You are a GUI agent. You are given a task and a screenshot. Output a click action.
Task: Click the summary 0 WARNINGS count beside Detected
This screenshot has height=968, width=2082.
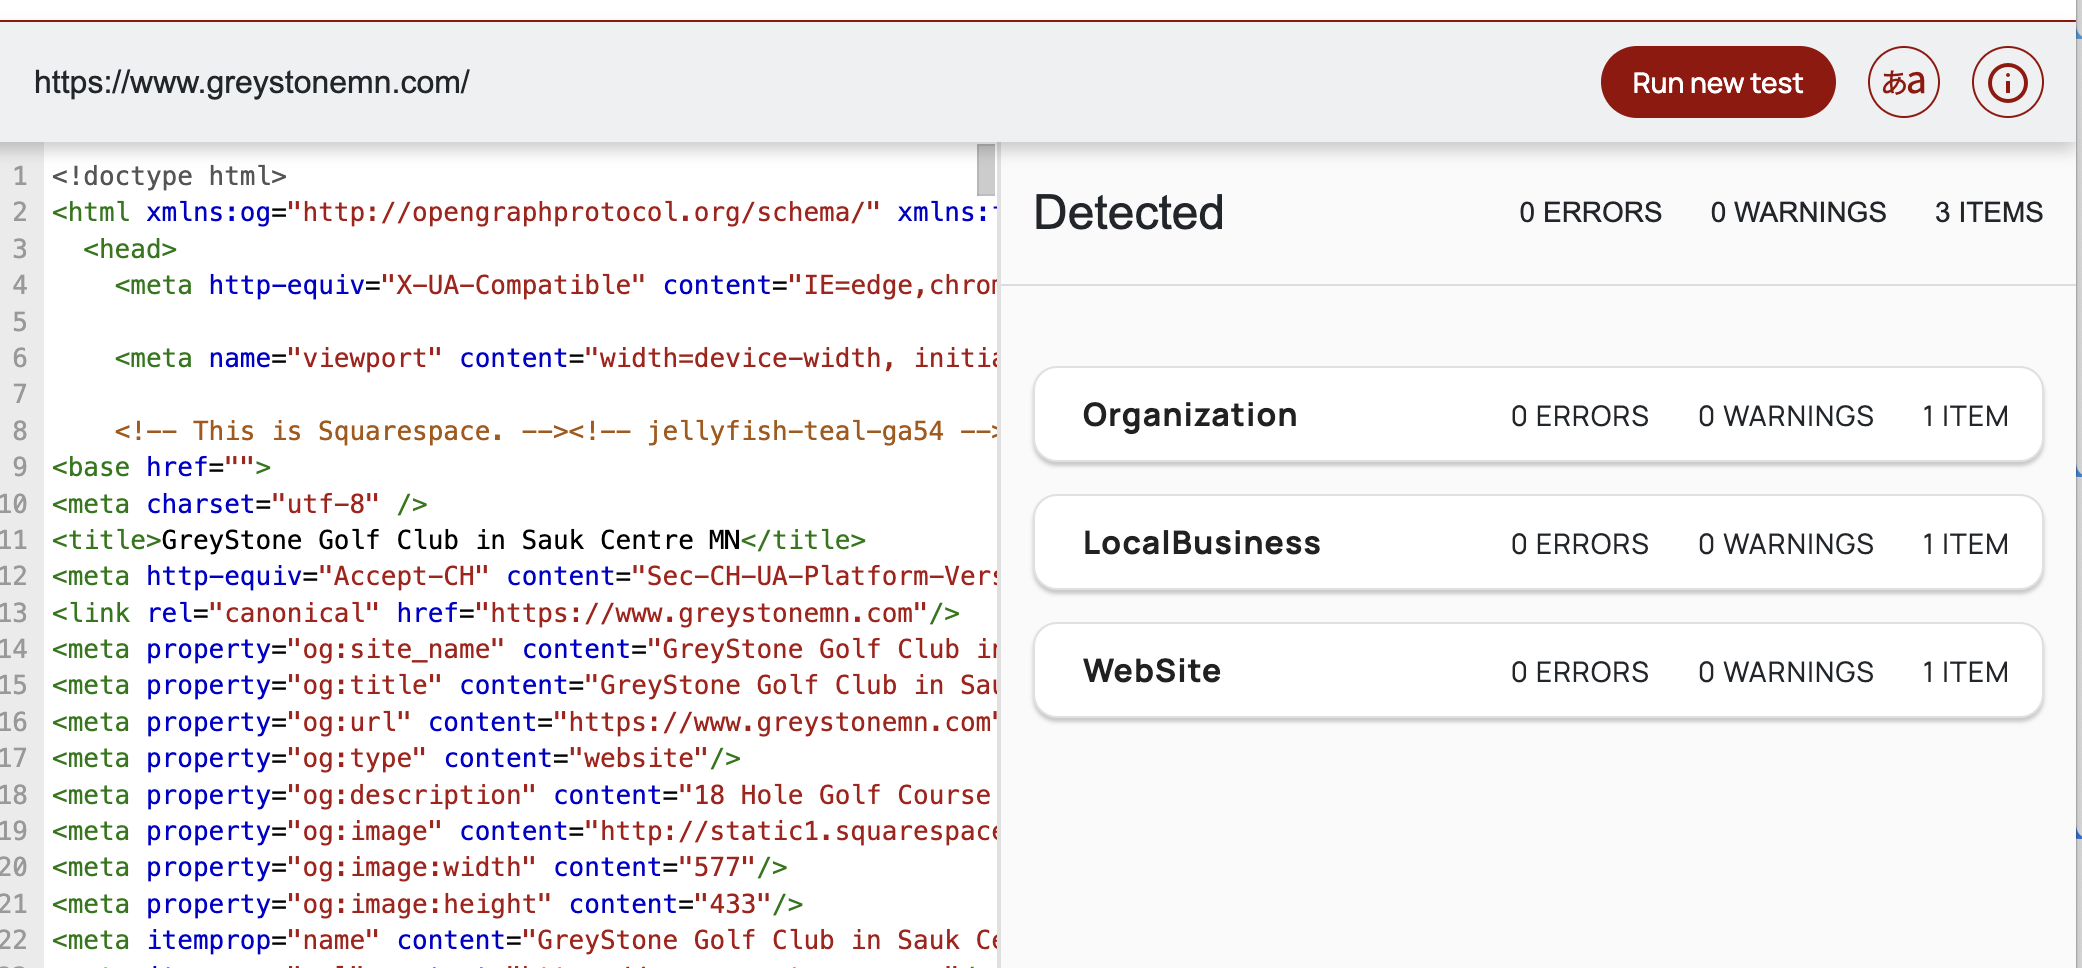click(x=1798, y=212)
